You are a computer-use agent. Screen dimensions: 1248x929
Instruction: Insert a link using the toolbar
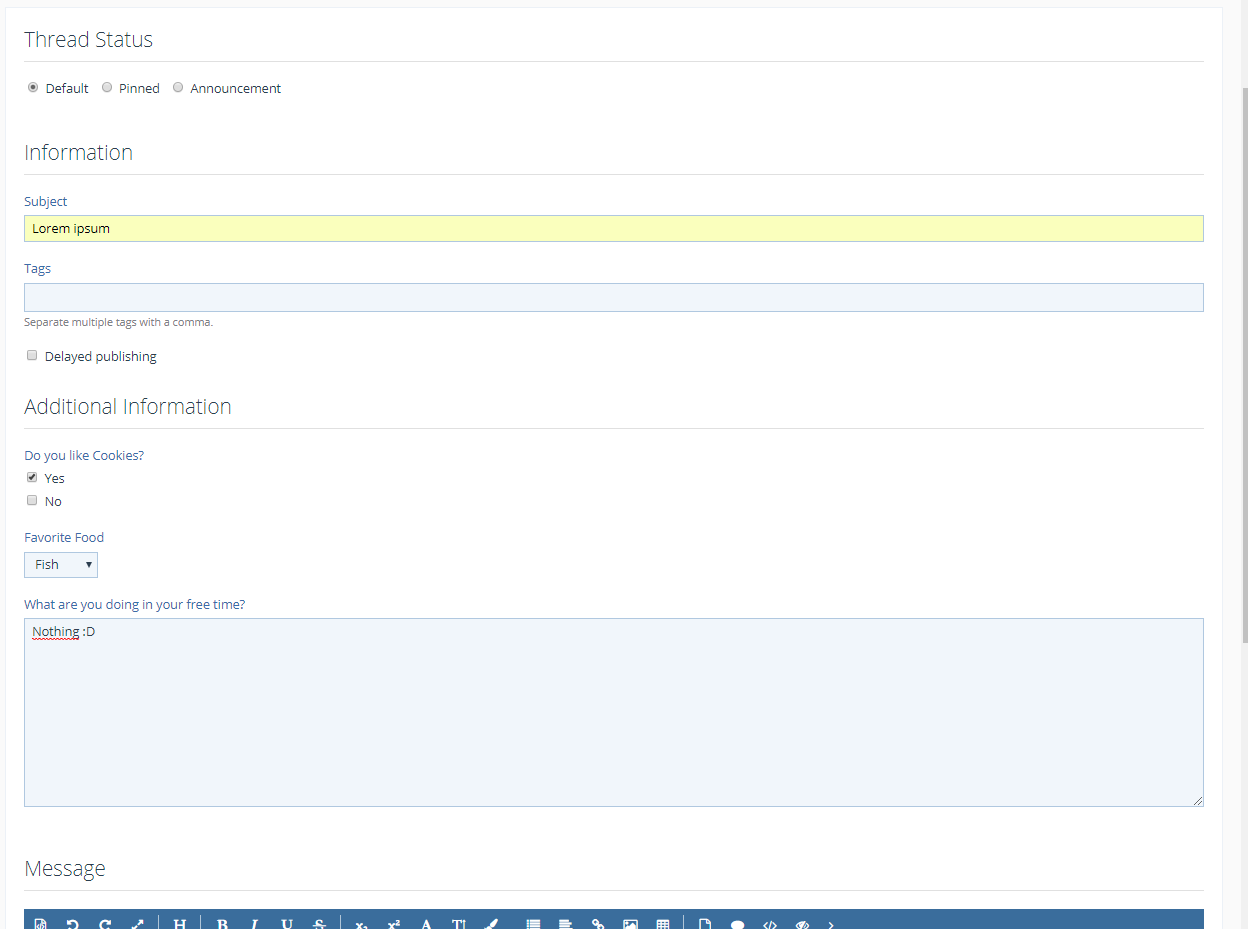pyautogui.click(x=598, y=924)
